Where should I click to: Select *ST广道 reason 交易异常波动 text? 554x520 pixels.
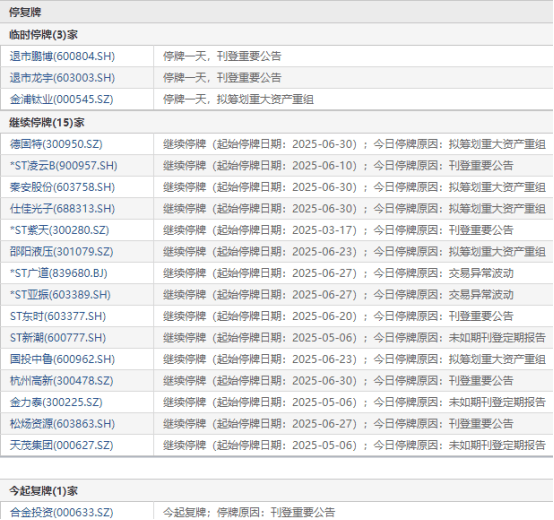click(481, 273)
